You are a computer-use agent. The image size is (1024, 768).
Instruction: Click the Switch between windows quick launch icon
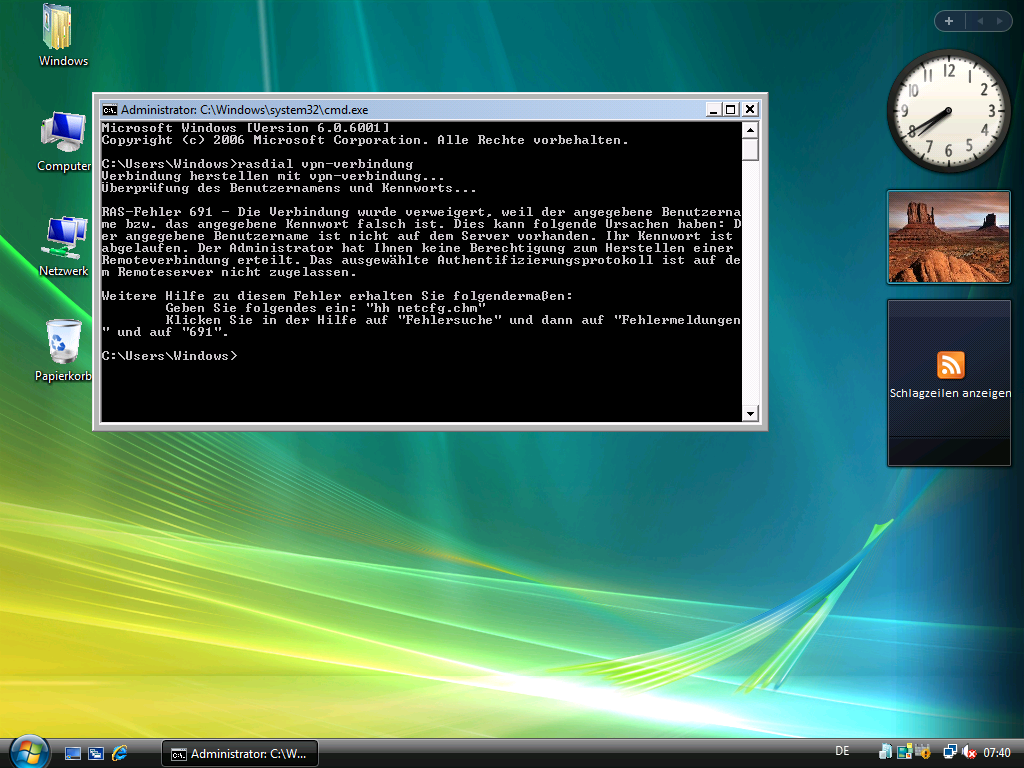click(x=95, y=754)
